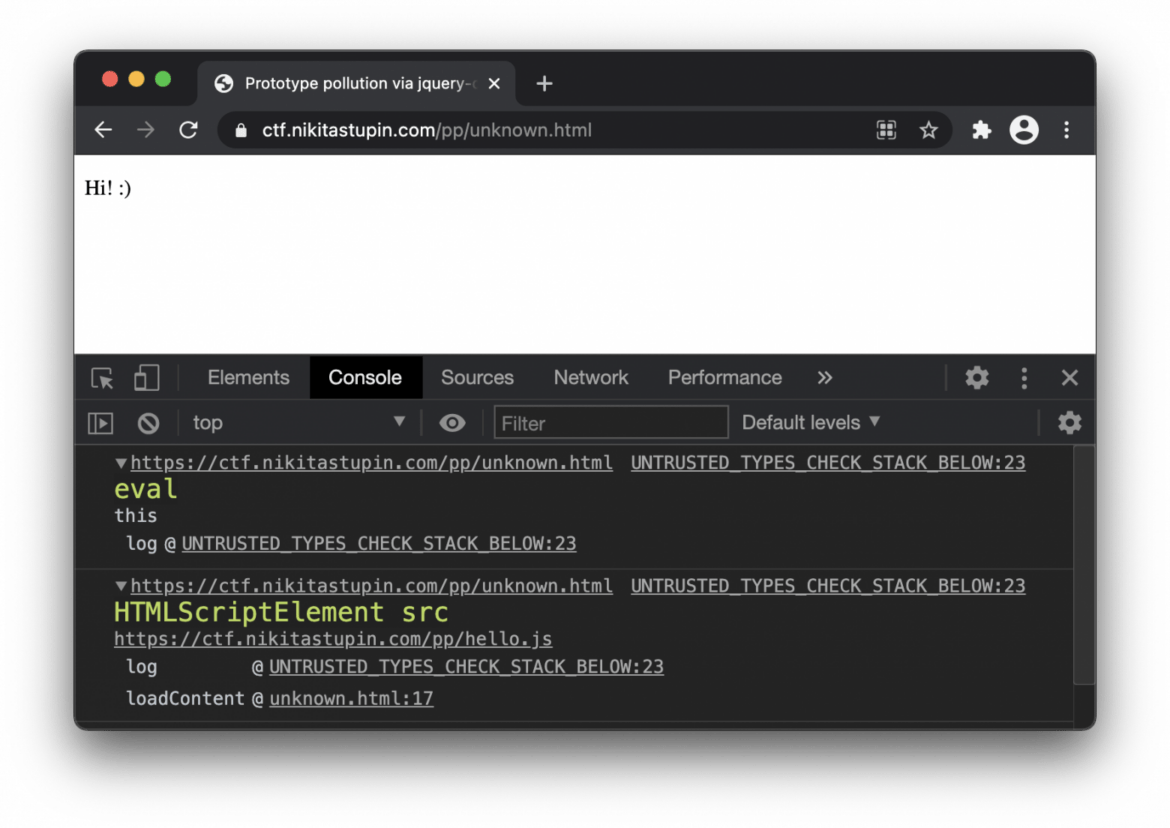This screenshot has width=1170, height=828.
Task: Open console settings gear icon
Action: pos(1069,423)
